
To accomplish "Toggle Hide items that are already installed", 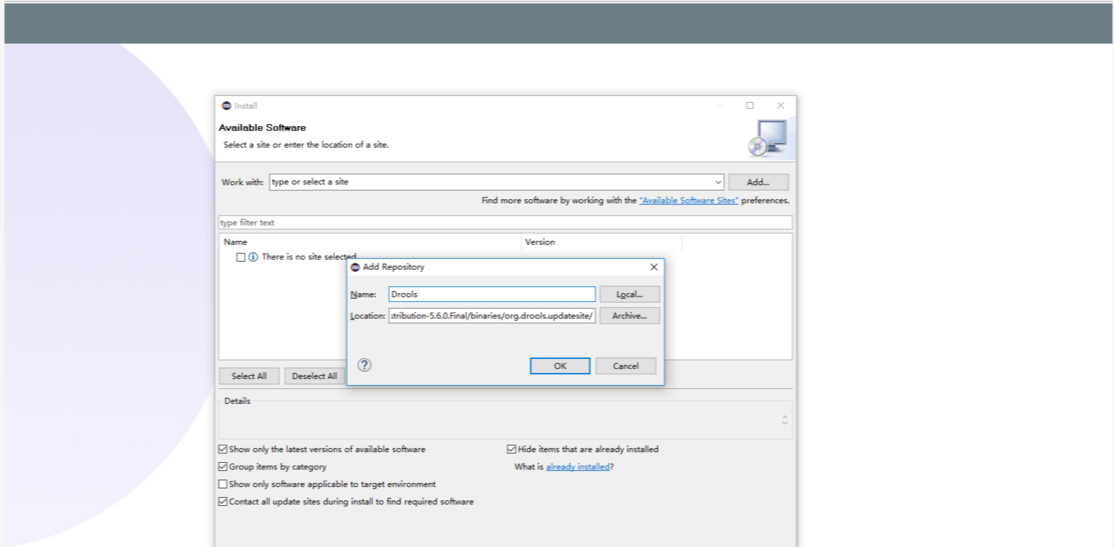I will coord(511,450).
